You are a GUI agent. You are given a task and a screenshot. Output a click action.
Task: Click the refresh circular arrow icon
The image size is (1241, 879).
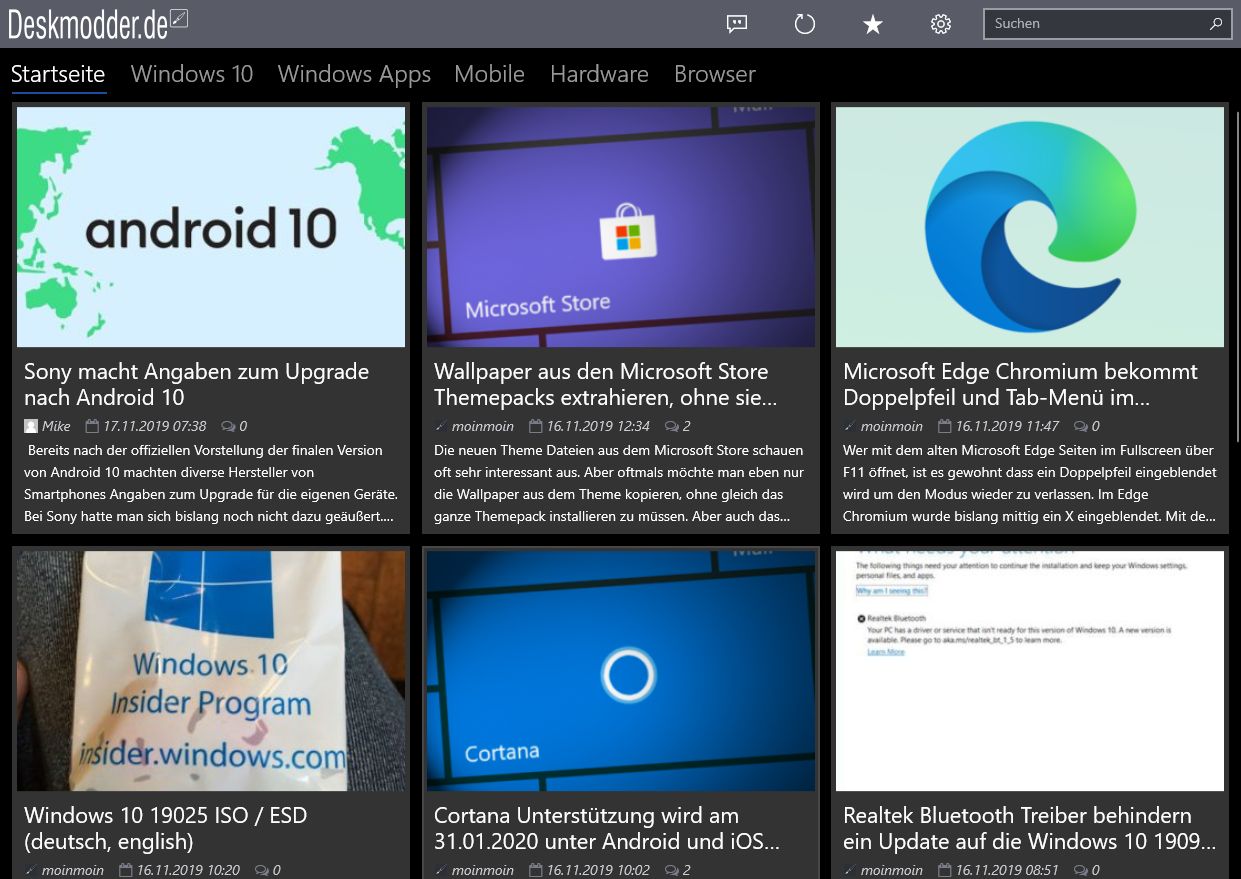click(x=805, y=24)
